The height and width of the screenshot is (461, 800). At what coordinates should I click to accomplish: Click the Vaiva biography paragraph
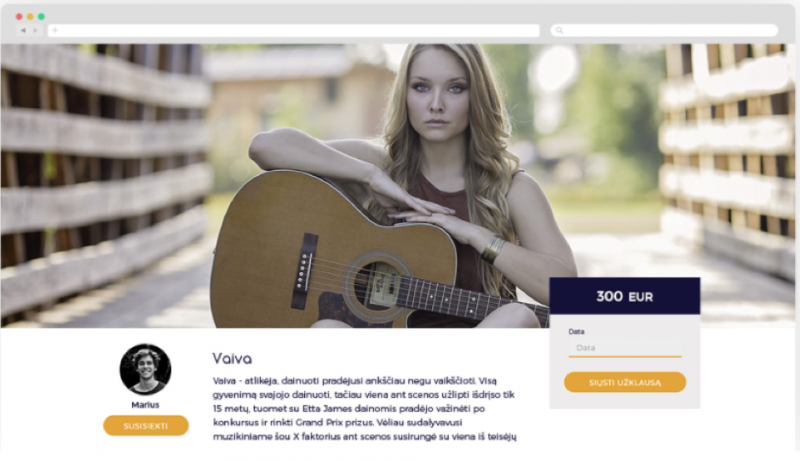point(365,408)
